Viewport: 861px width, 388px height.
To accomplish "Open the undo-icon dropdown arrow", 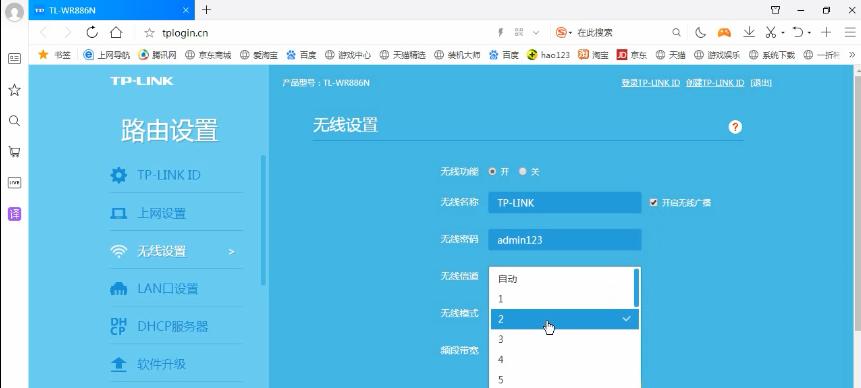I will point(809,33).
